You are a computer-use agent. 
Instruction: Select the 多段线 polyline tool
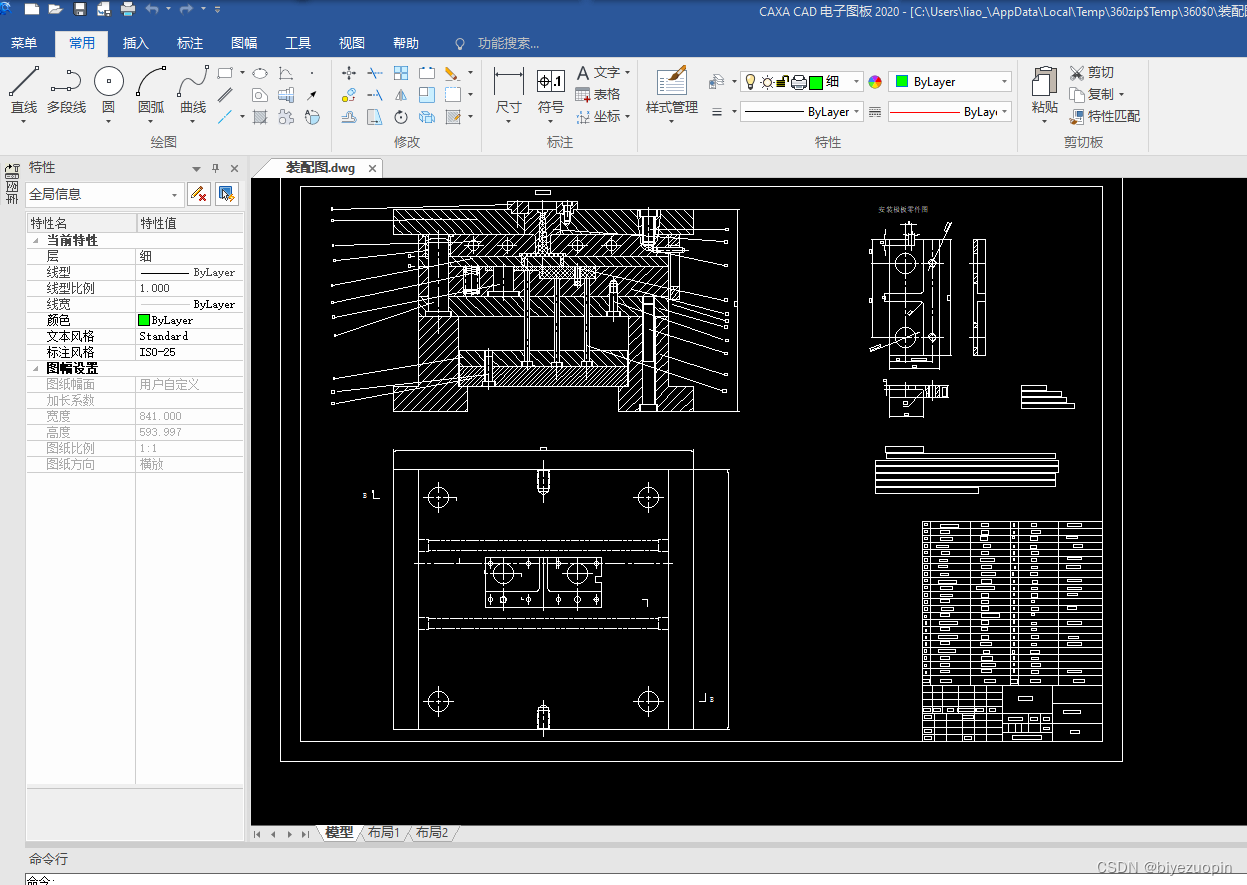(66, 92)
